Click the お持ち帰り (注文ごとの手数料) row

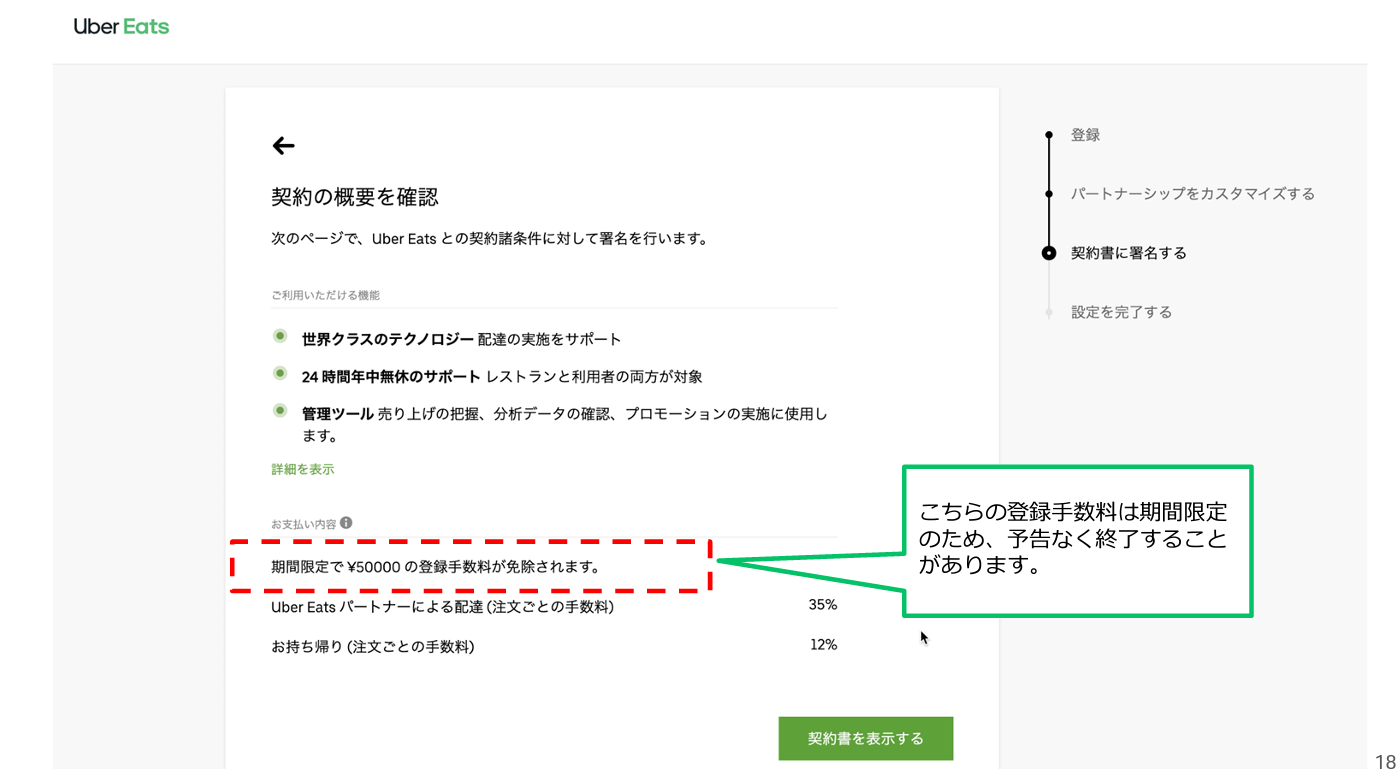[554, 646]
